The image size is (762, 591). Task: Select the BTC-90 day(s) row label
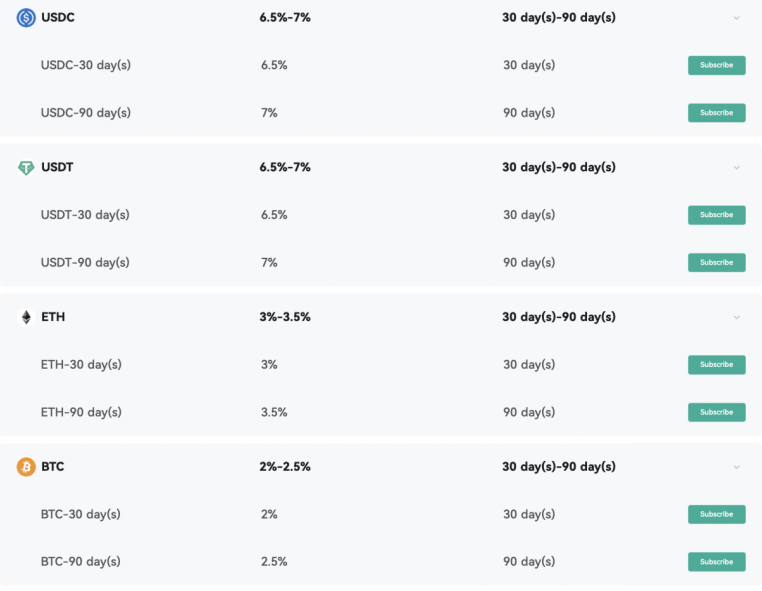pyautogui.click(x=81, y=562)
